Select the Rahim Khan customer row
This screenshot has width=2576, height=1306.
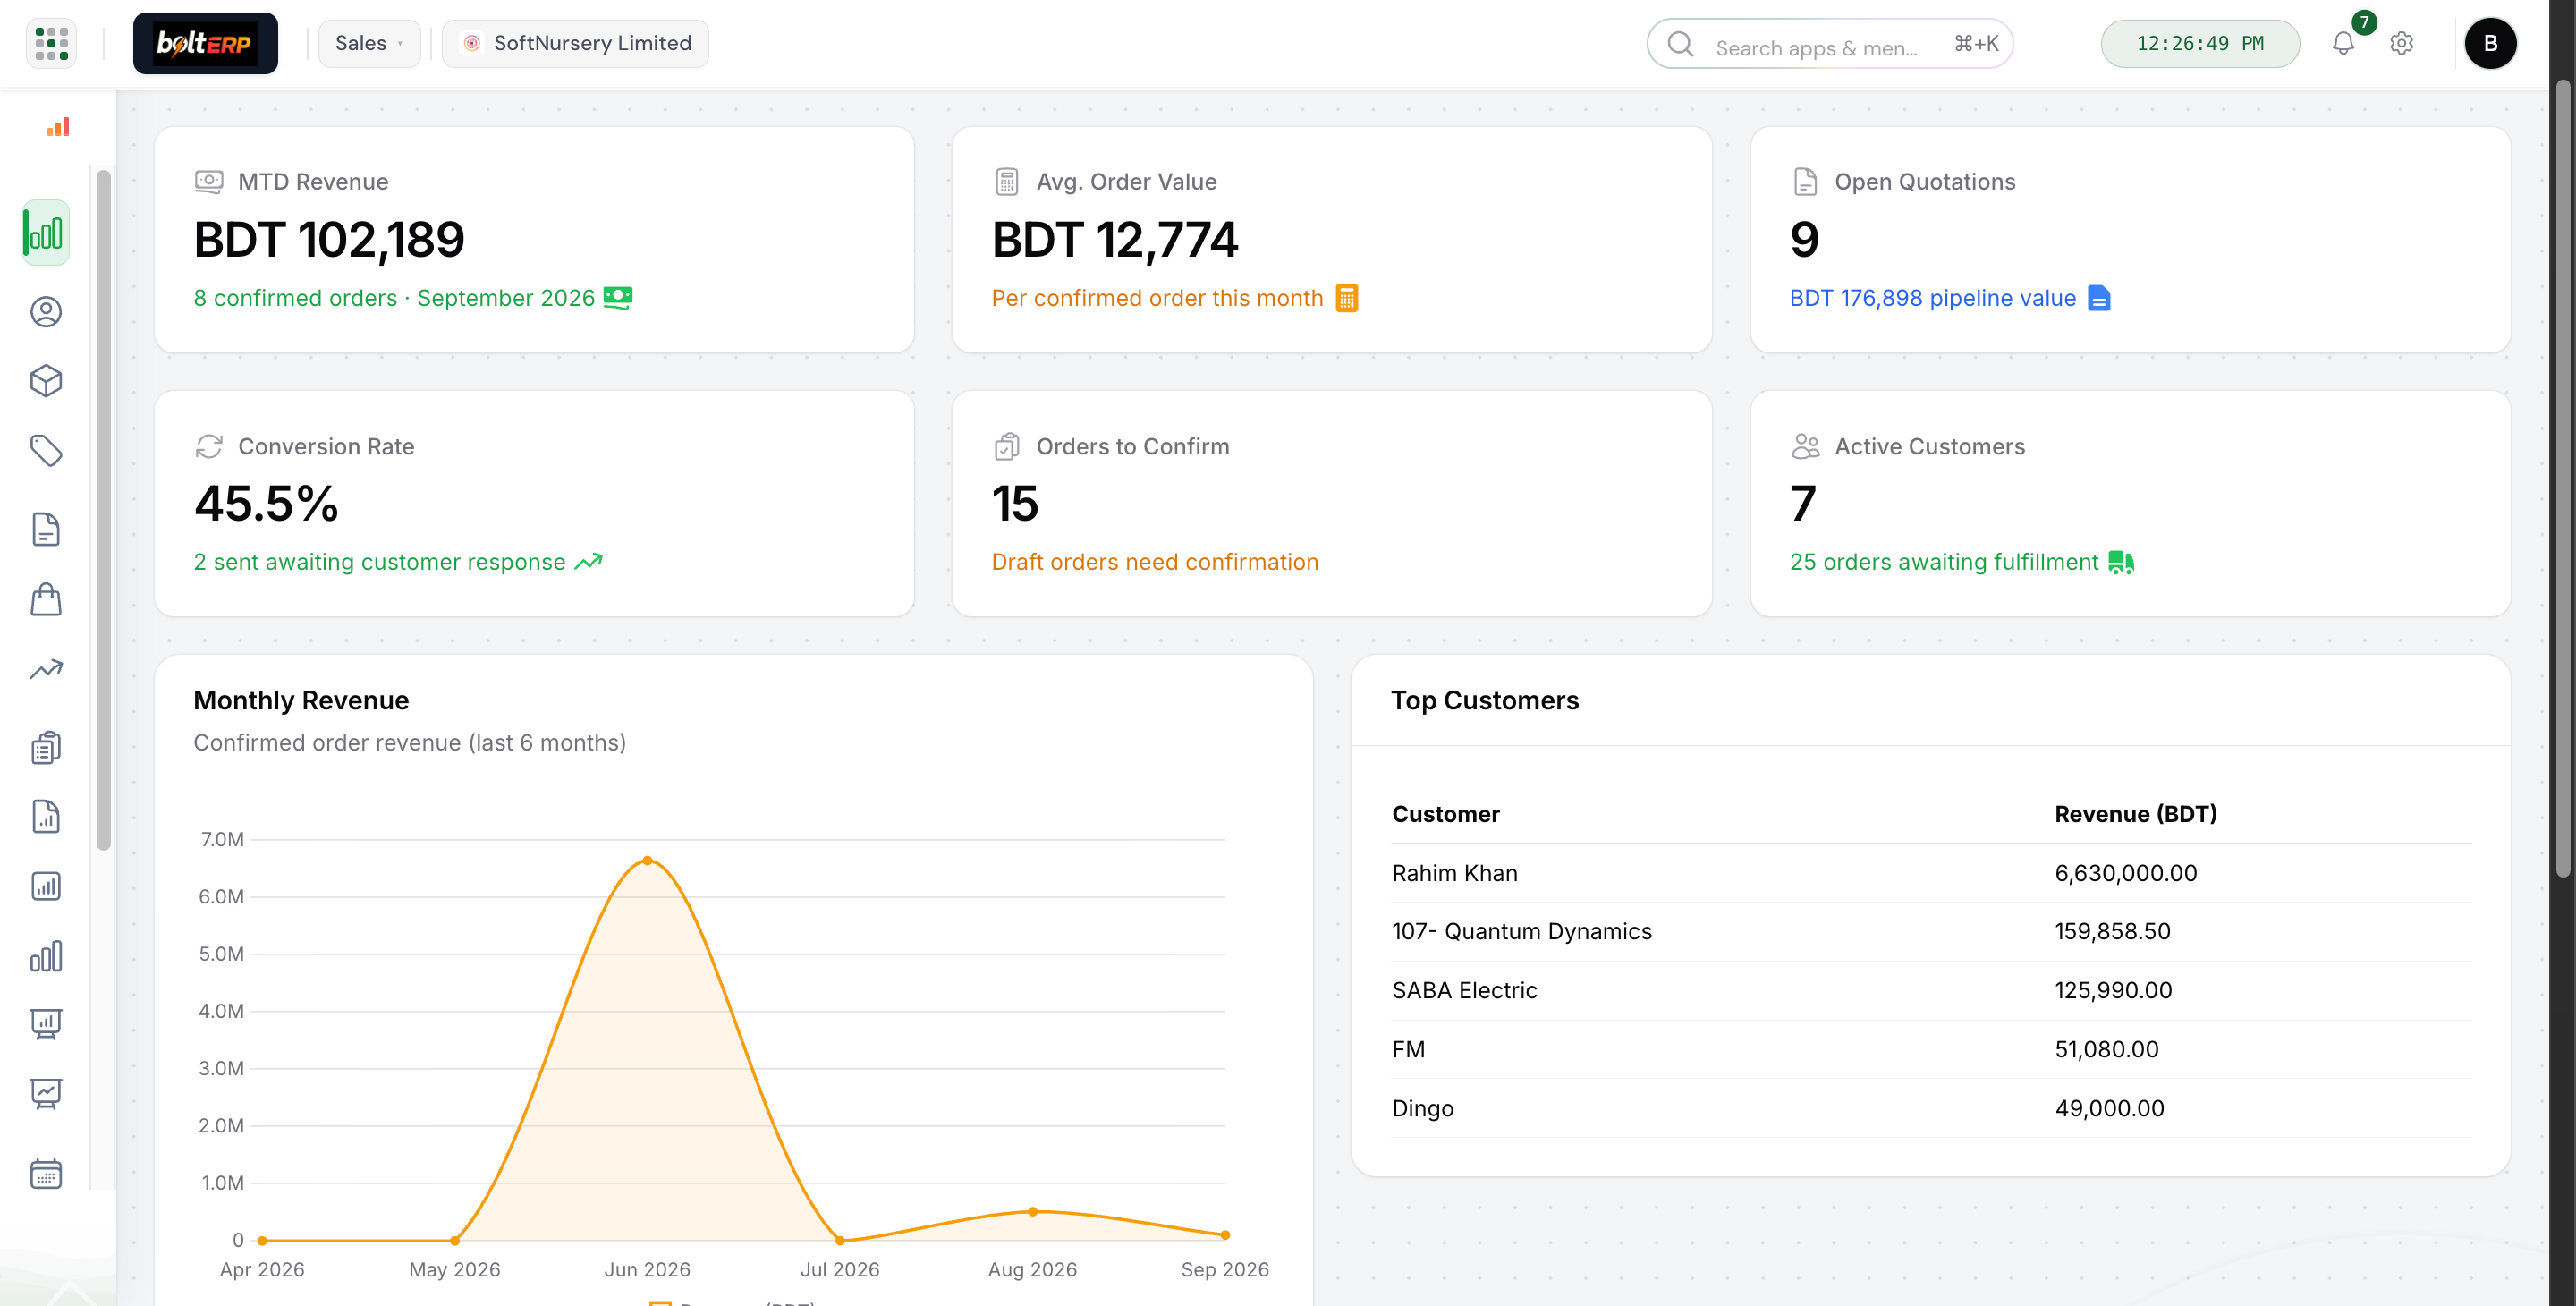tap(1931, 873)
